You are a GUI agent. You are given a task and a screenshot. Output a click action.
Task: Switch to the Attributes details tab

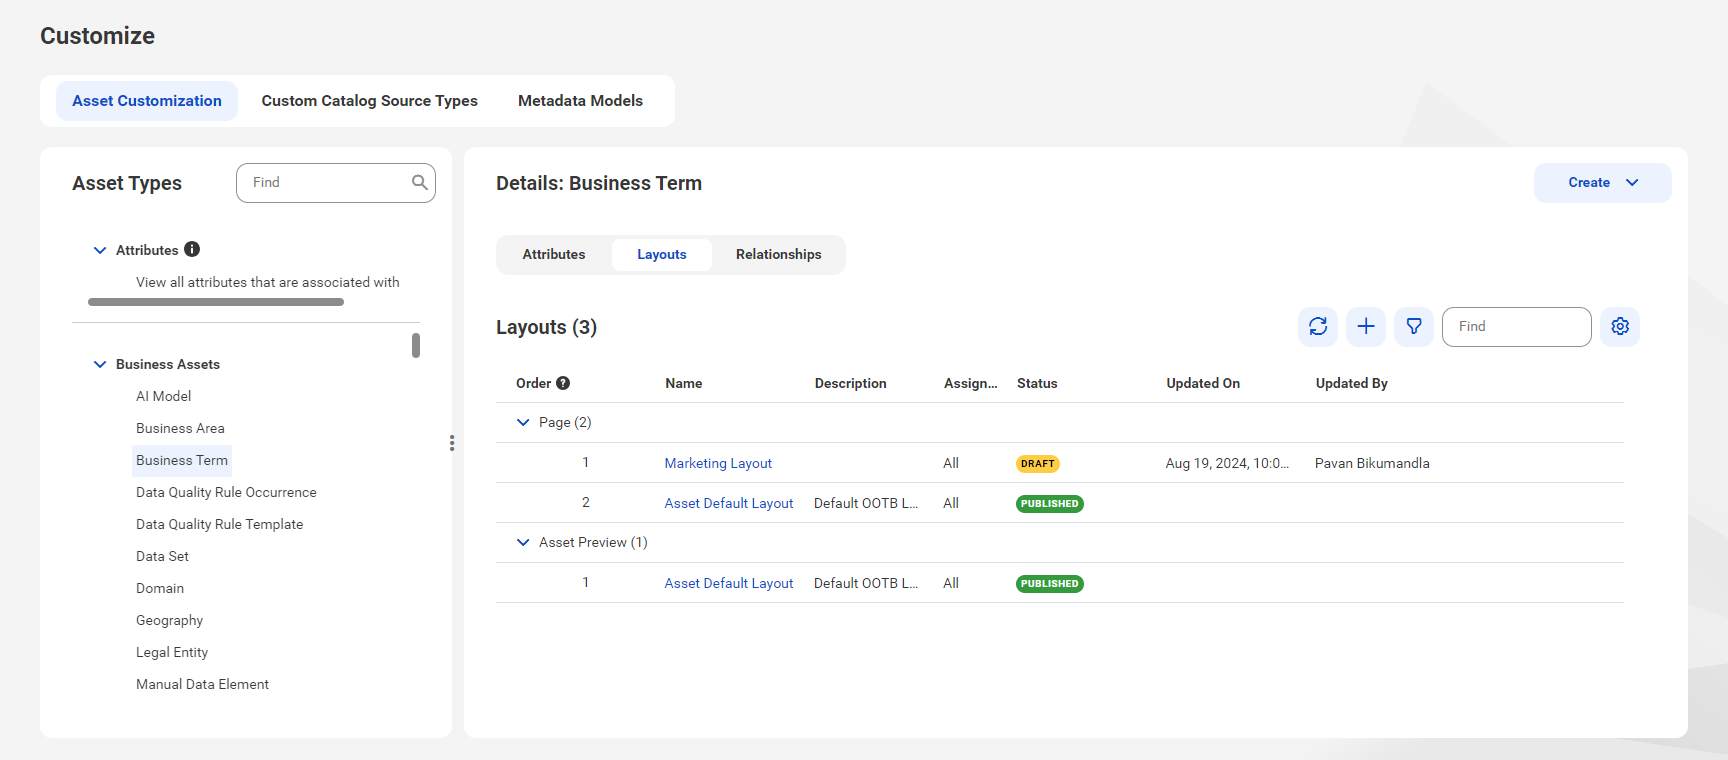[x=554, y=254]
